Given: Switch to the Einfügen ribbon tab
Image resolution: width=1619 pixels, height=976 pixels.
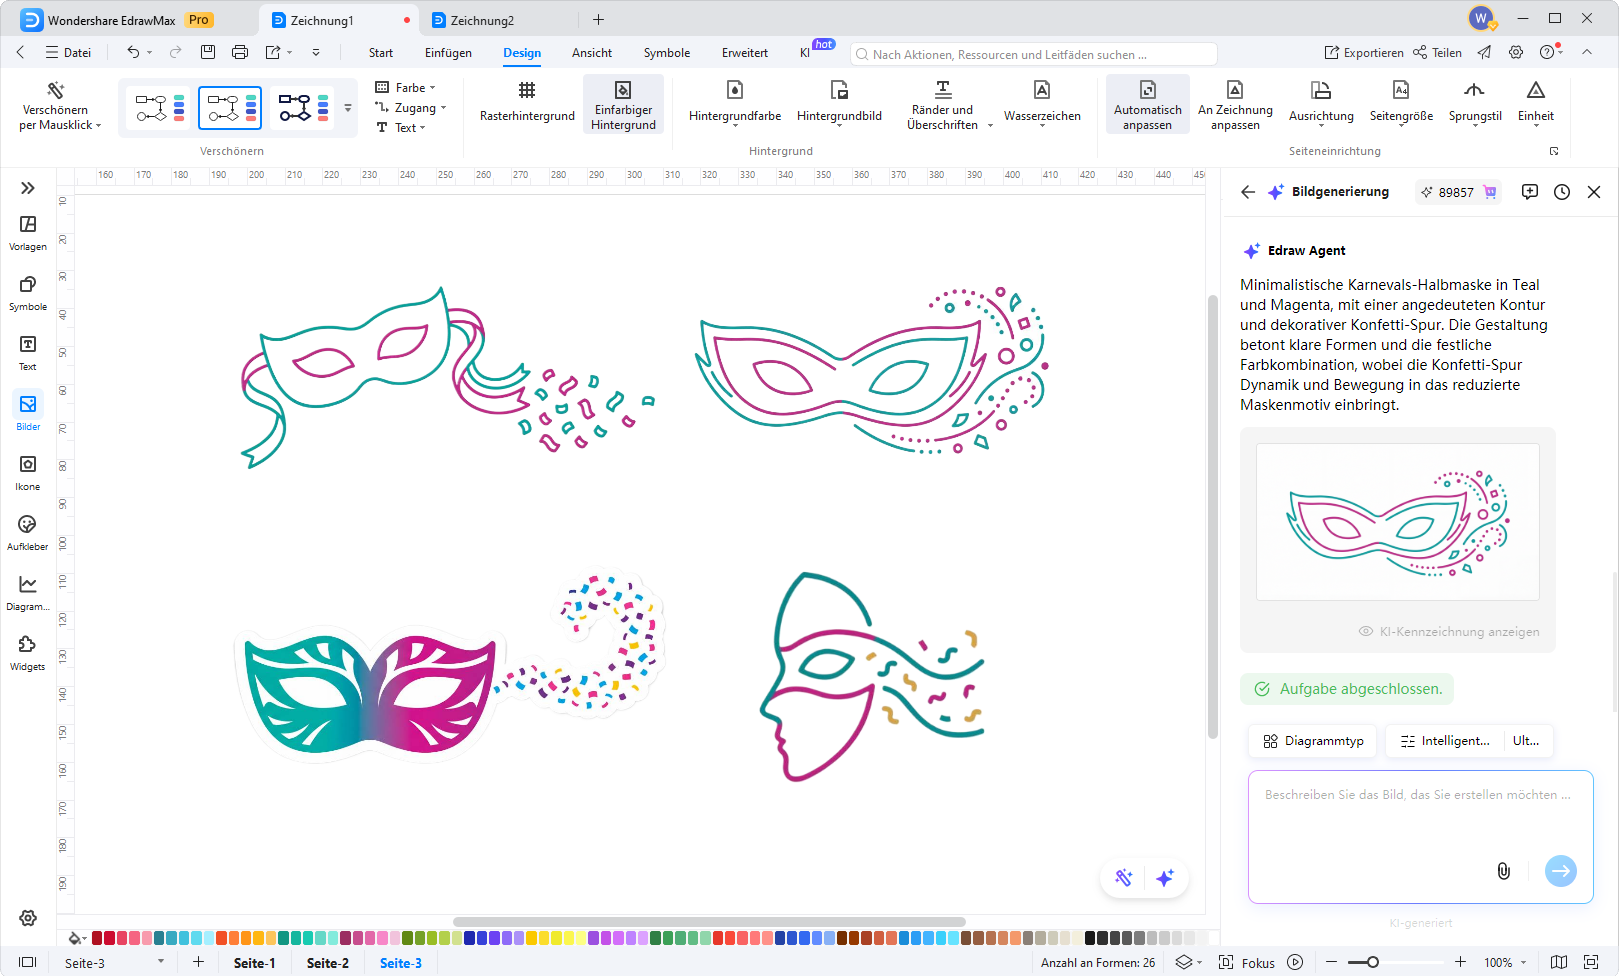Looking at the screenshot, I should [448, 53].
